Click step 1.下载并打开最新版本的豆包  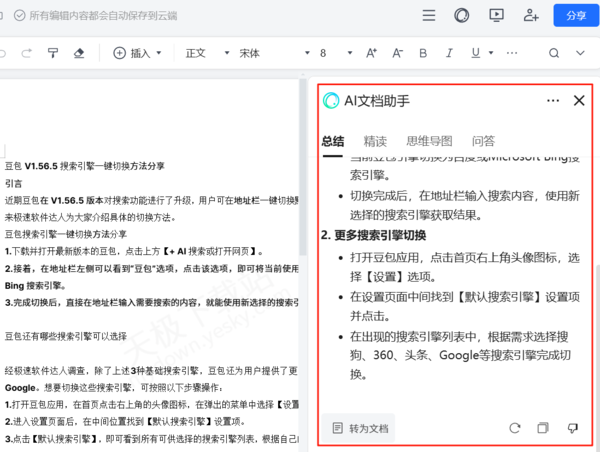[134, 251]
